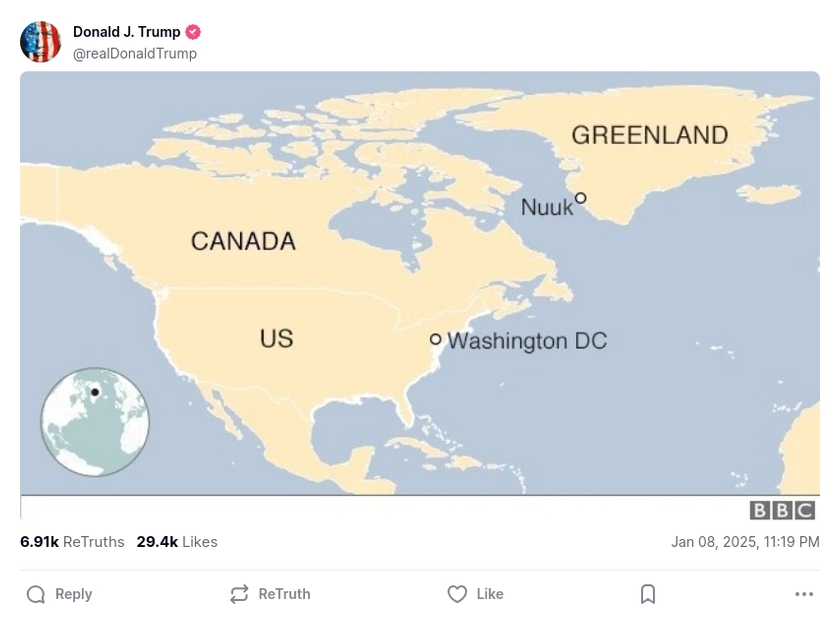Click Donald J. Trump's display name

point(125,31)
